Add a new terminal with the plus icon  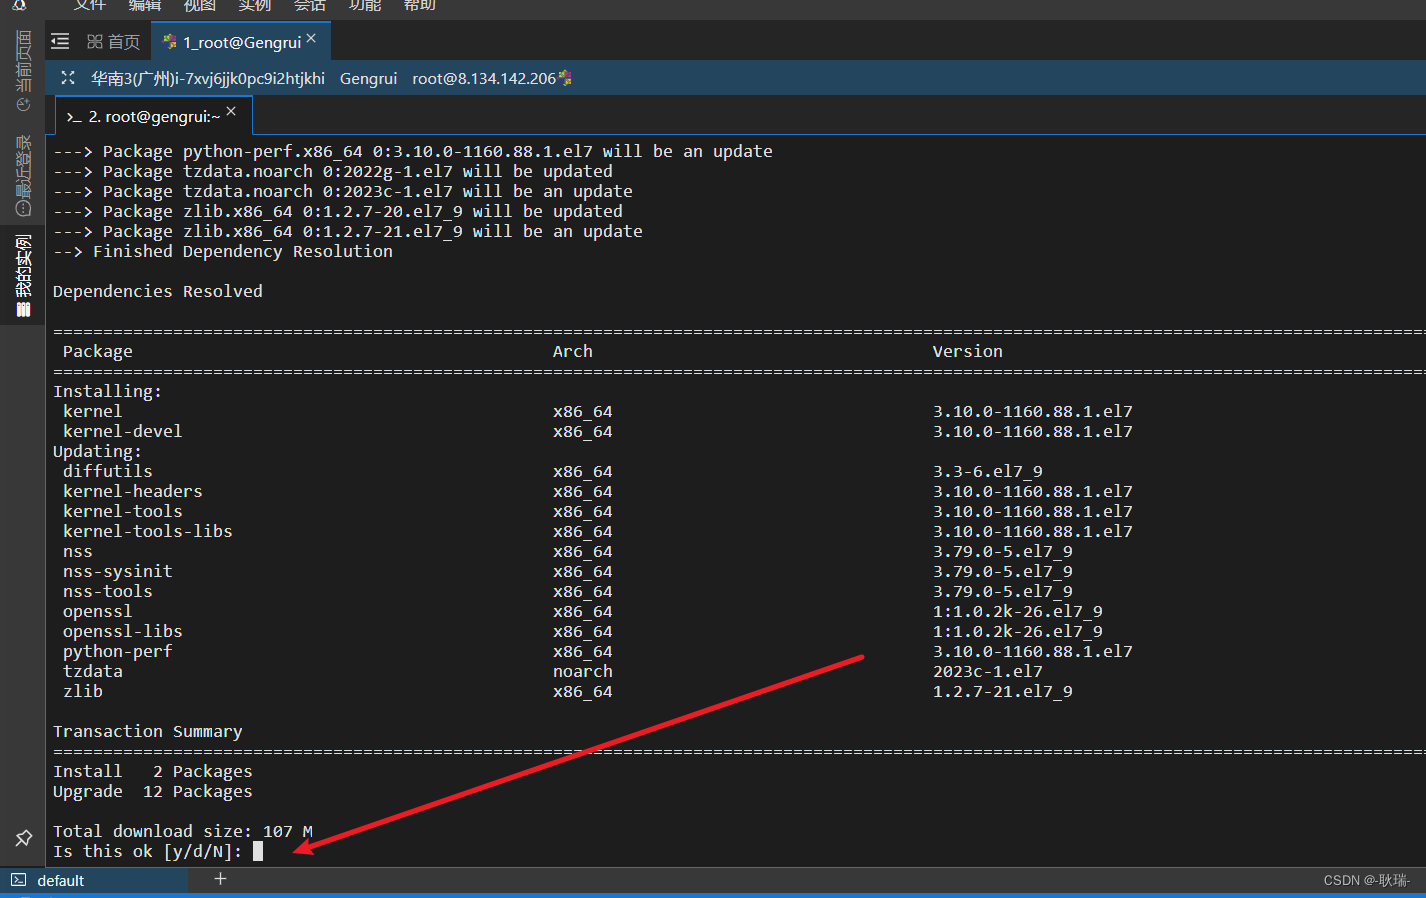[x=220, y=879]
